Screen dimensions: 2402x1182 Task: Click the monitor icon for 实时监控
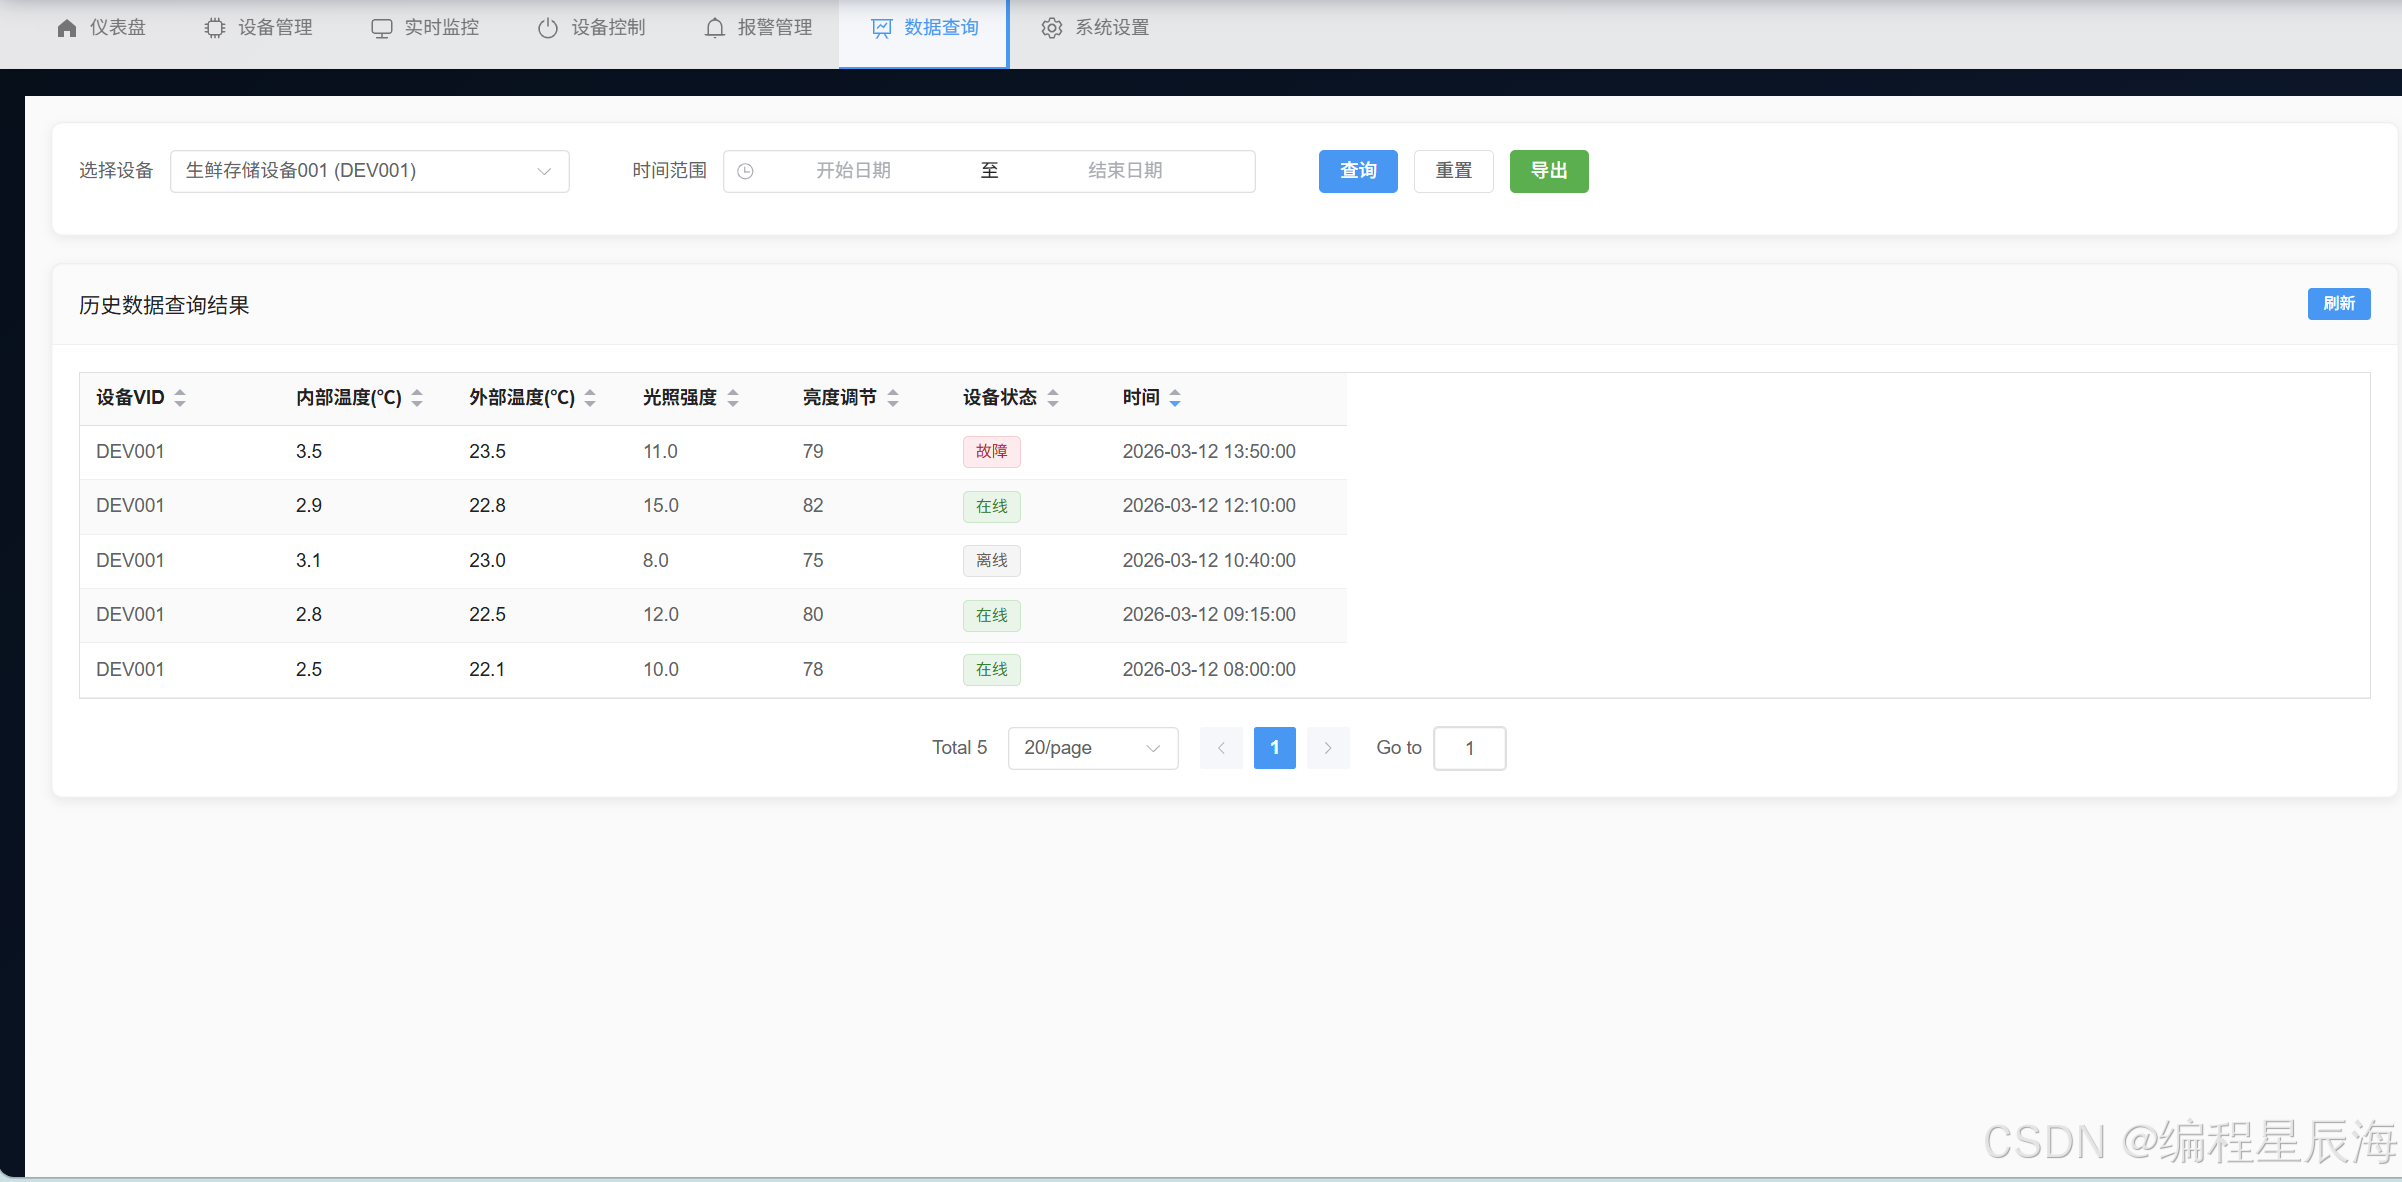click(381, 28)
